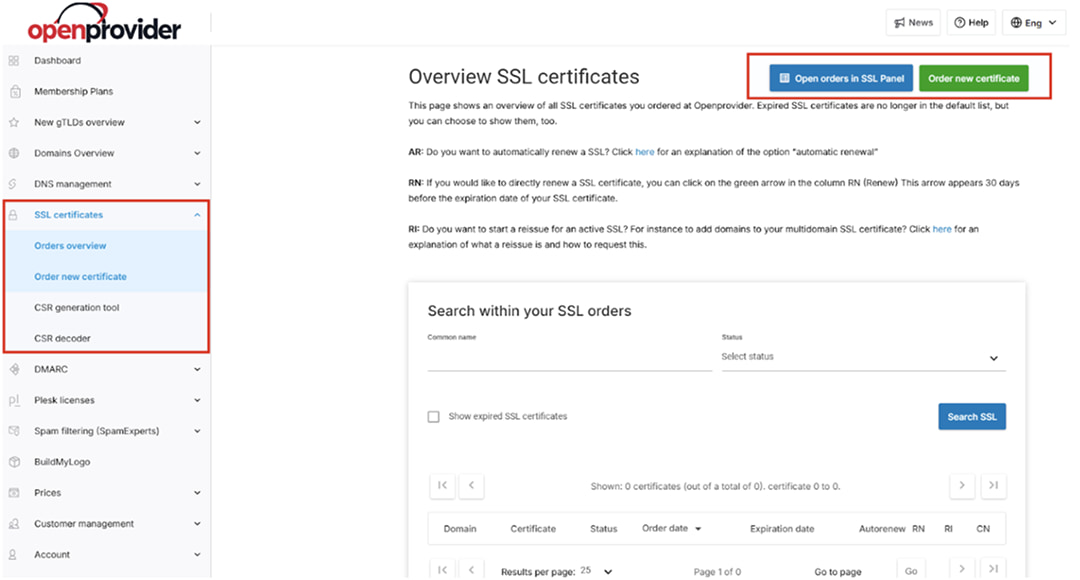Screen dimensions: 1080x580
Task: Collapse SSL certificates menu chevron
Action: pos(197,215)
